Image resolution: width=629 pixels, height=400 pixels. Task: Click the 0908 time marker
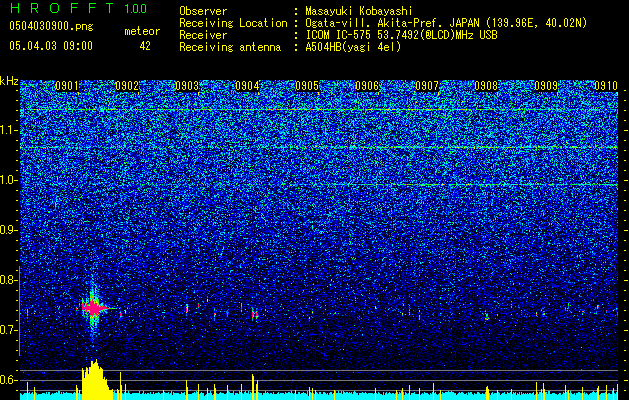[486, 86]
